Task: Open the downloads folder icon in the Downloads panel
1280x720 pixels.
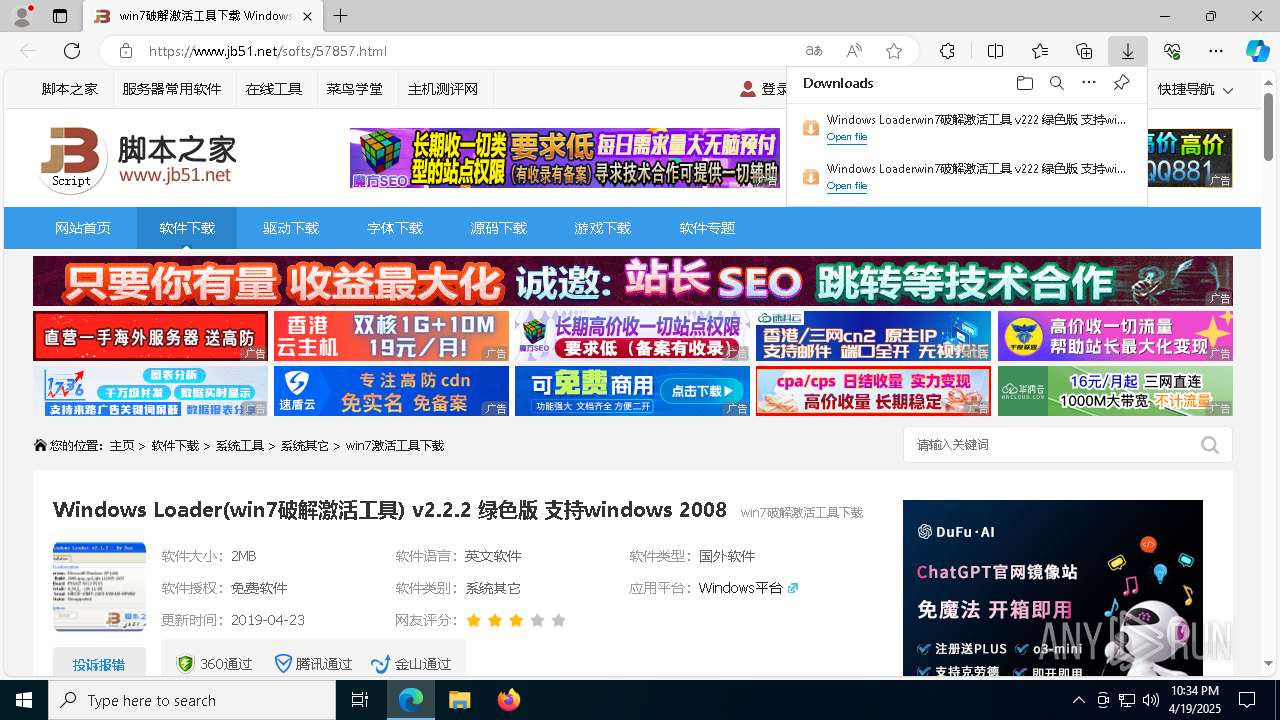Action: (x=1024, y=83)
